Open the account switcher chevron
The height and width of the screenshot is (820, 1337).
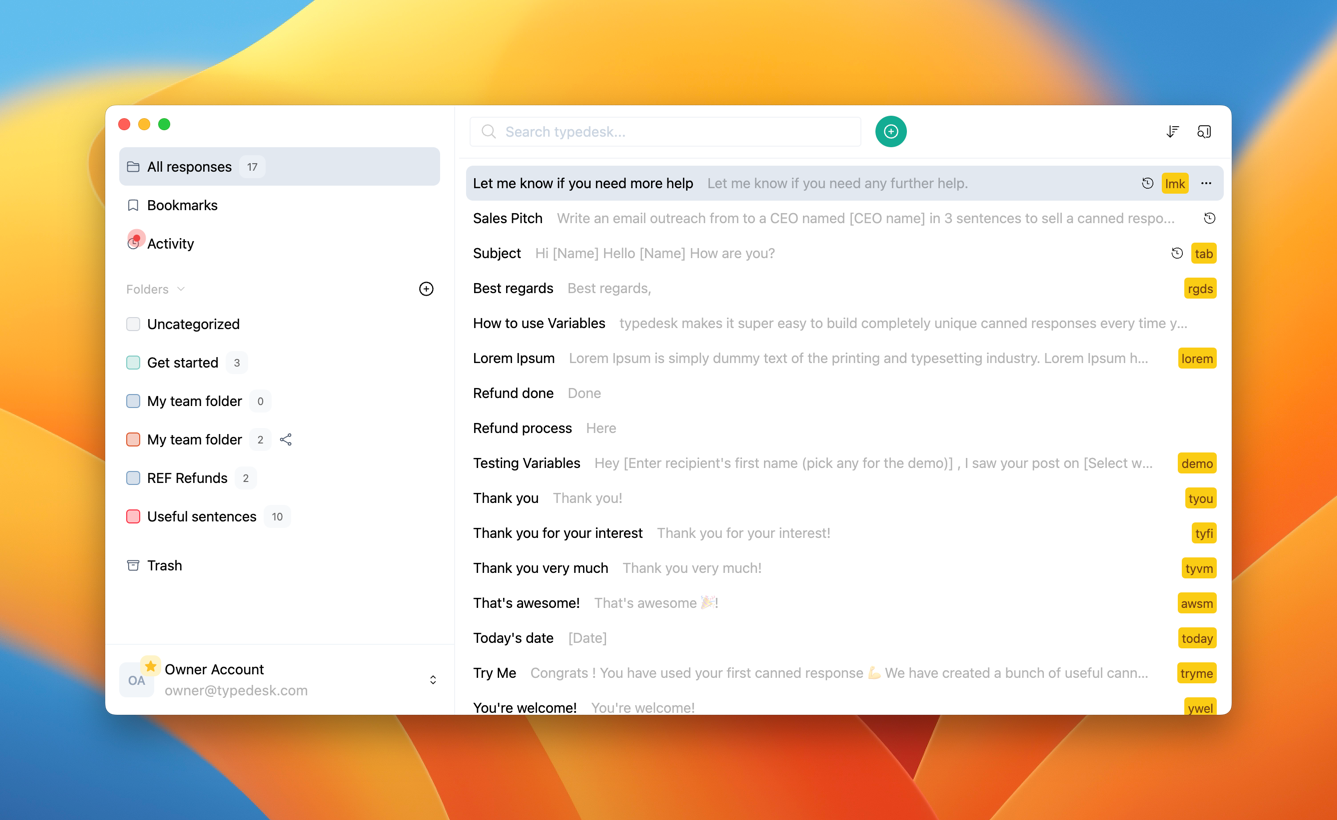pyautogui.click(x=433, y=679)
